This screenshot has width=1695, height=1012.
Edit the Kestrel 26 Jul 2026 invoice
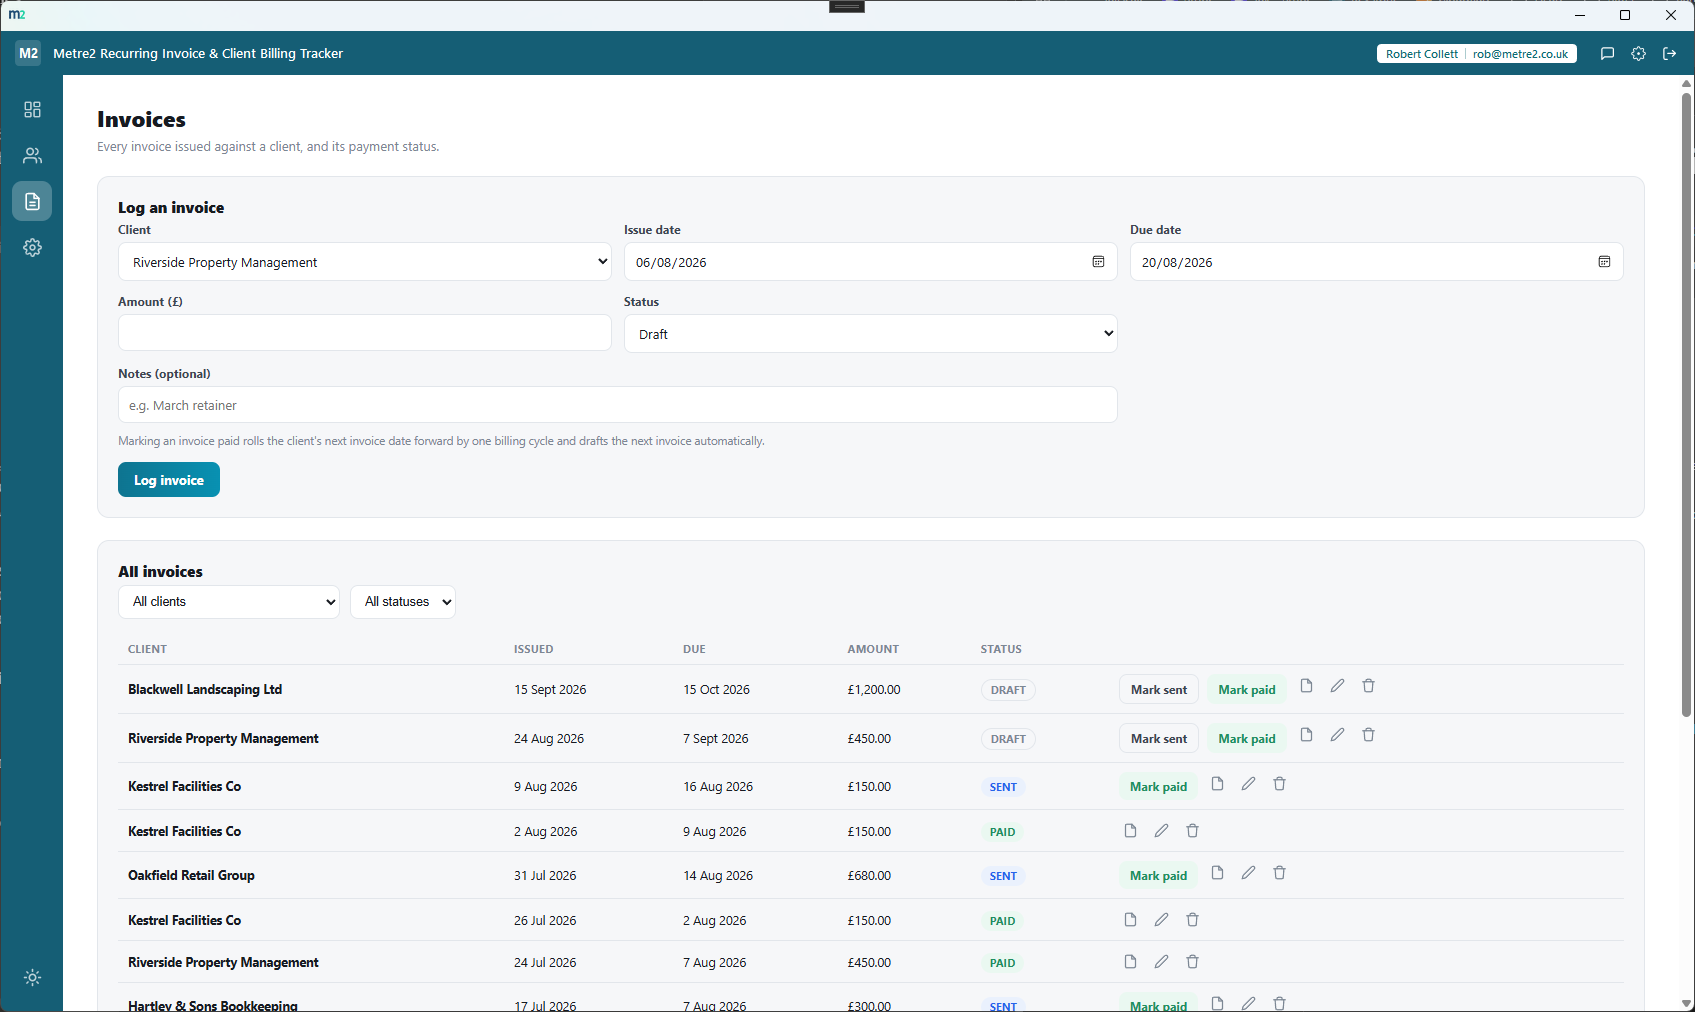1161,920
